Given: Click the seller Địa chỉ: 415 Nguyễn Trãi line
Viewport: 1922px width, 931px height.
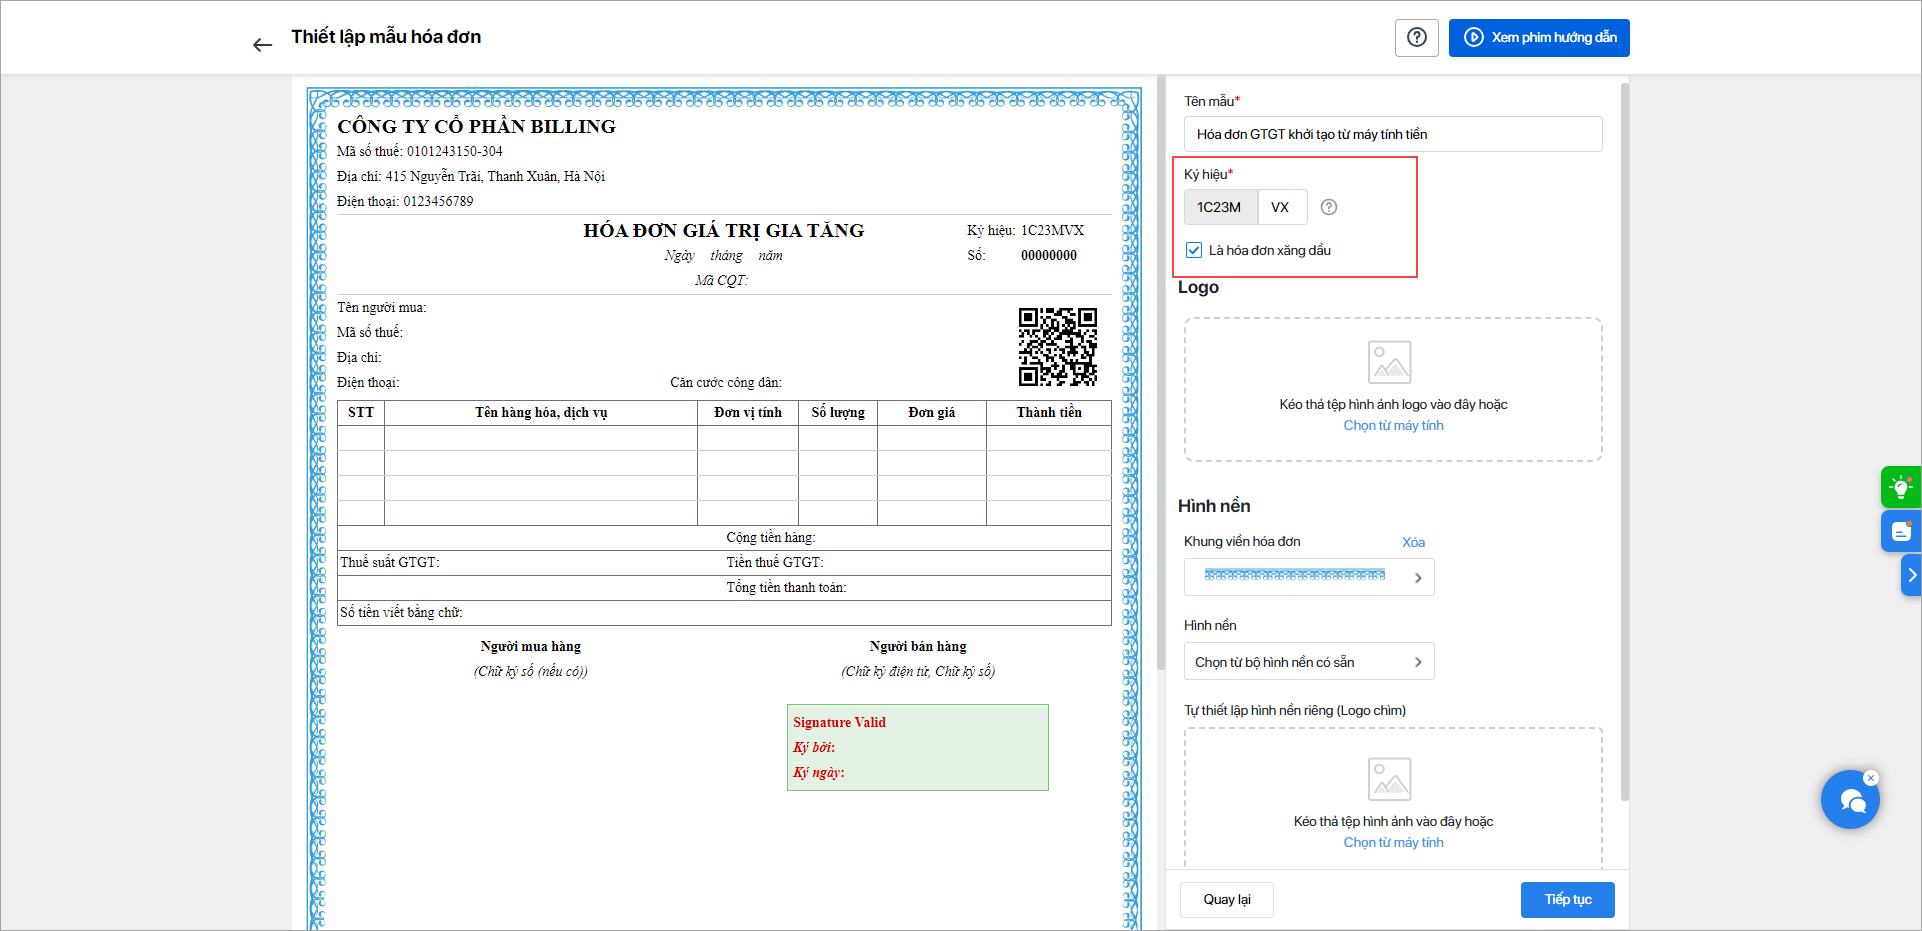Looking at the screenshot, I should click(471, 177).
